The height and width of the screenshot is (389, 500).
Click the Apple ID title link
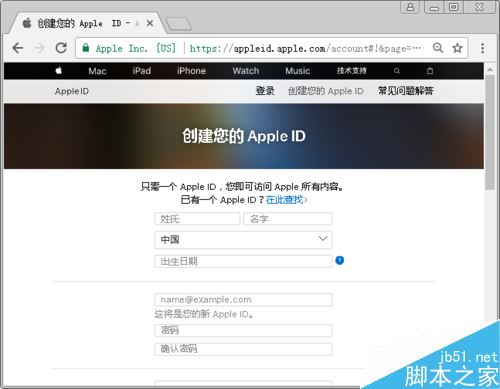(72, 91)
